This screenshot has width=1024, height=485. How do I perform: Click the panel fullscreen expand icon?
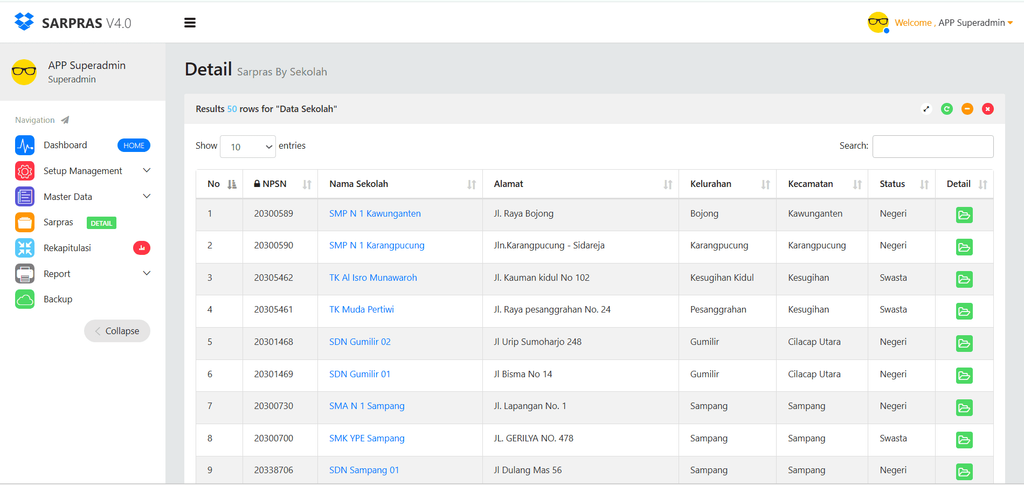click(x=926, y=109)
